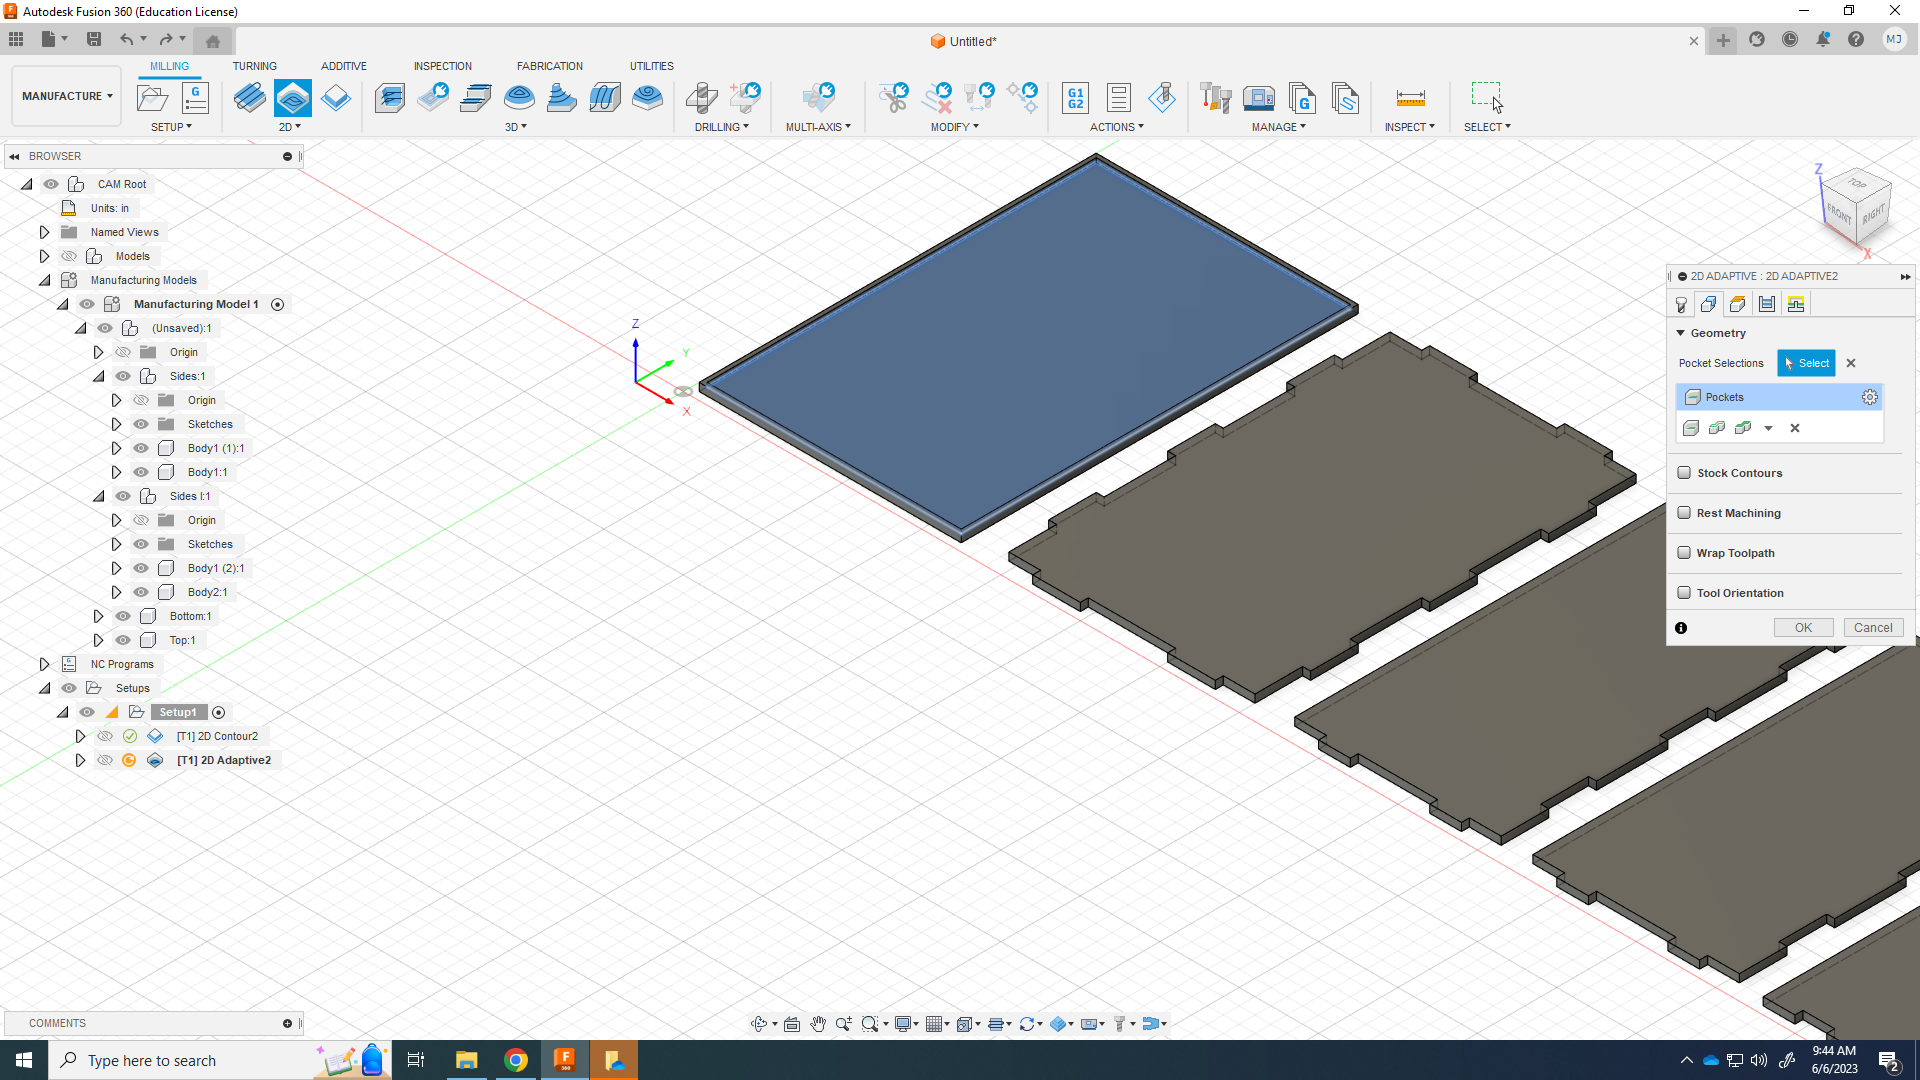The image size is (1920, 1080).
Task: Click the Pan hand tool in navigation bar
Action: point(818,1023)
